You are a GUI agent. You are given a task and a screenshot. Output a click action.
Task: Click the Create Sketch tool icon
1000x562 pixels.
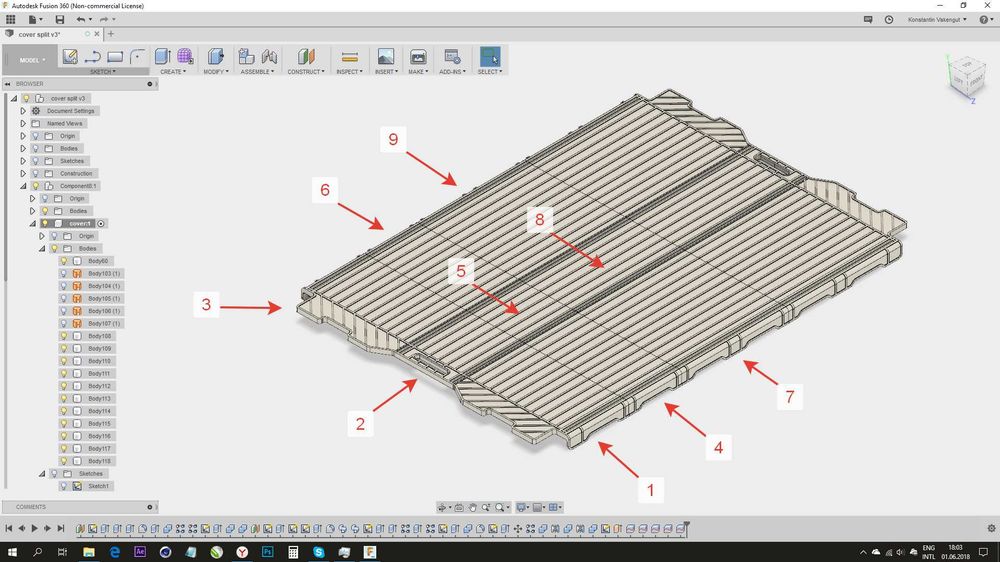click(x=70, y=57)
